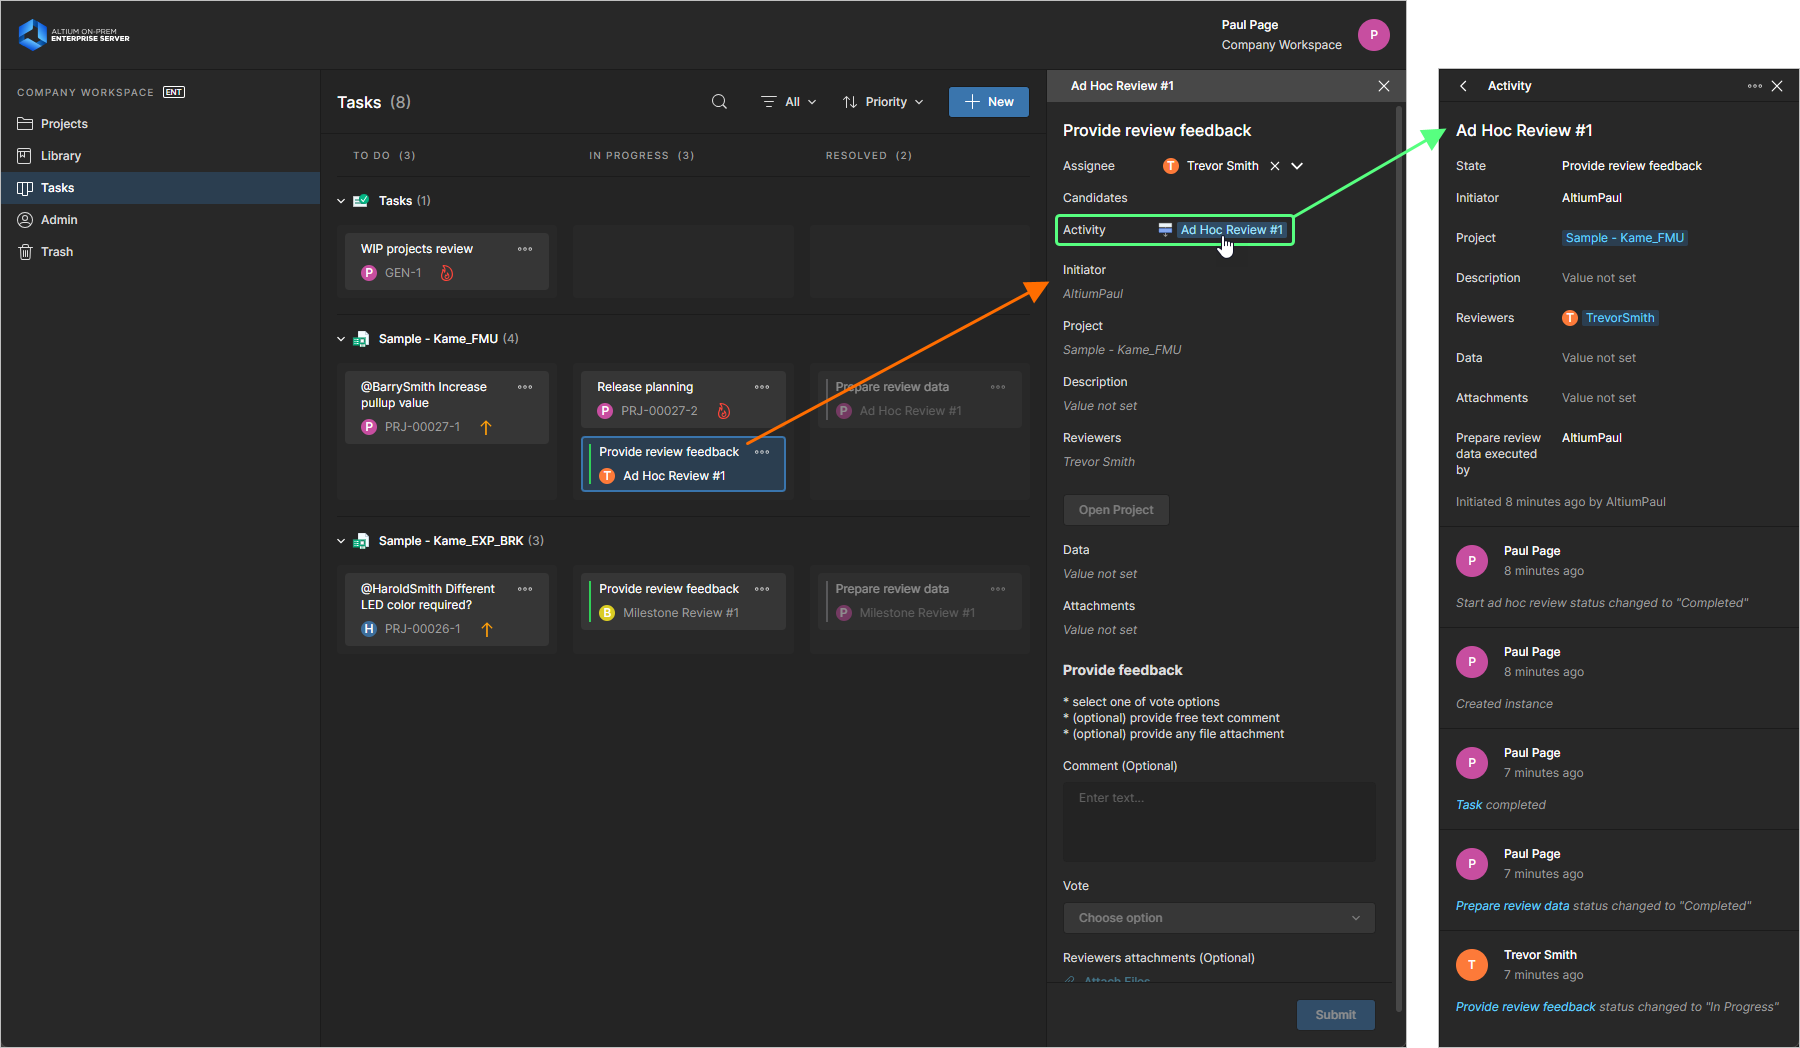Open options menu on WIP projects review card
Image resolution: width=1800 pixels, height=1048 pixels.
point(525,249)
